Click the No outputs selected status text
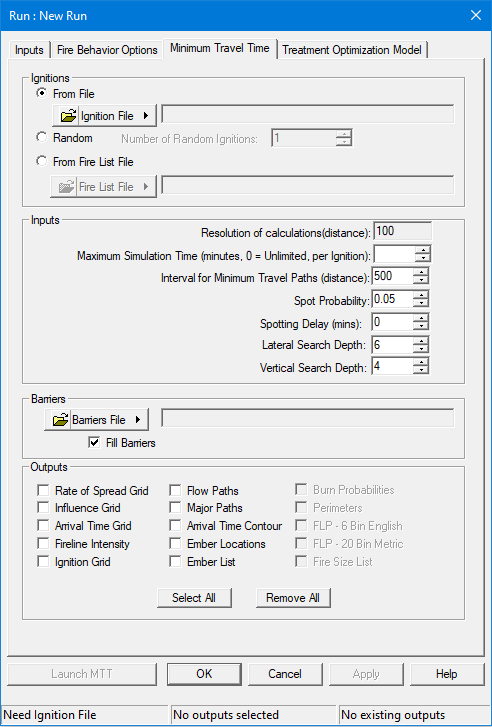The image size is (492, 727). click(x=226, y=715)
